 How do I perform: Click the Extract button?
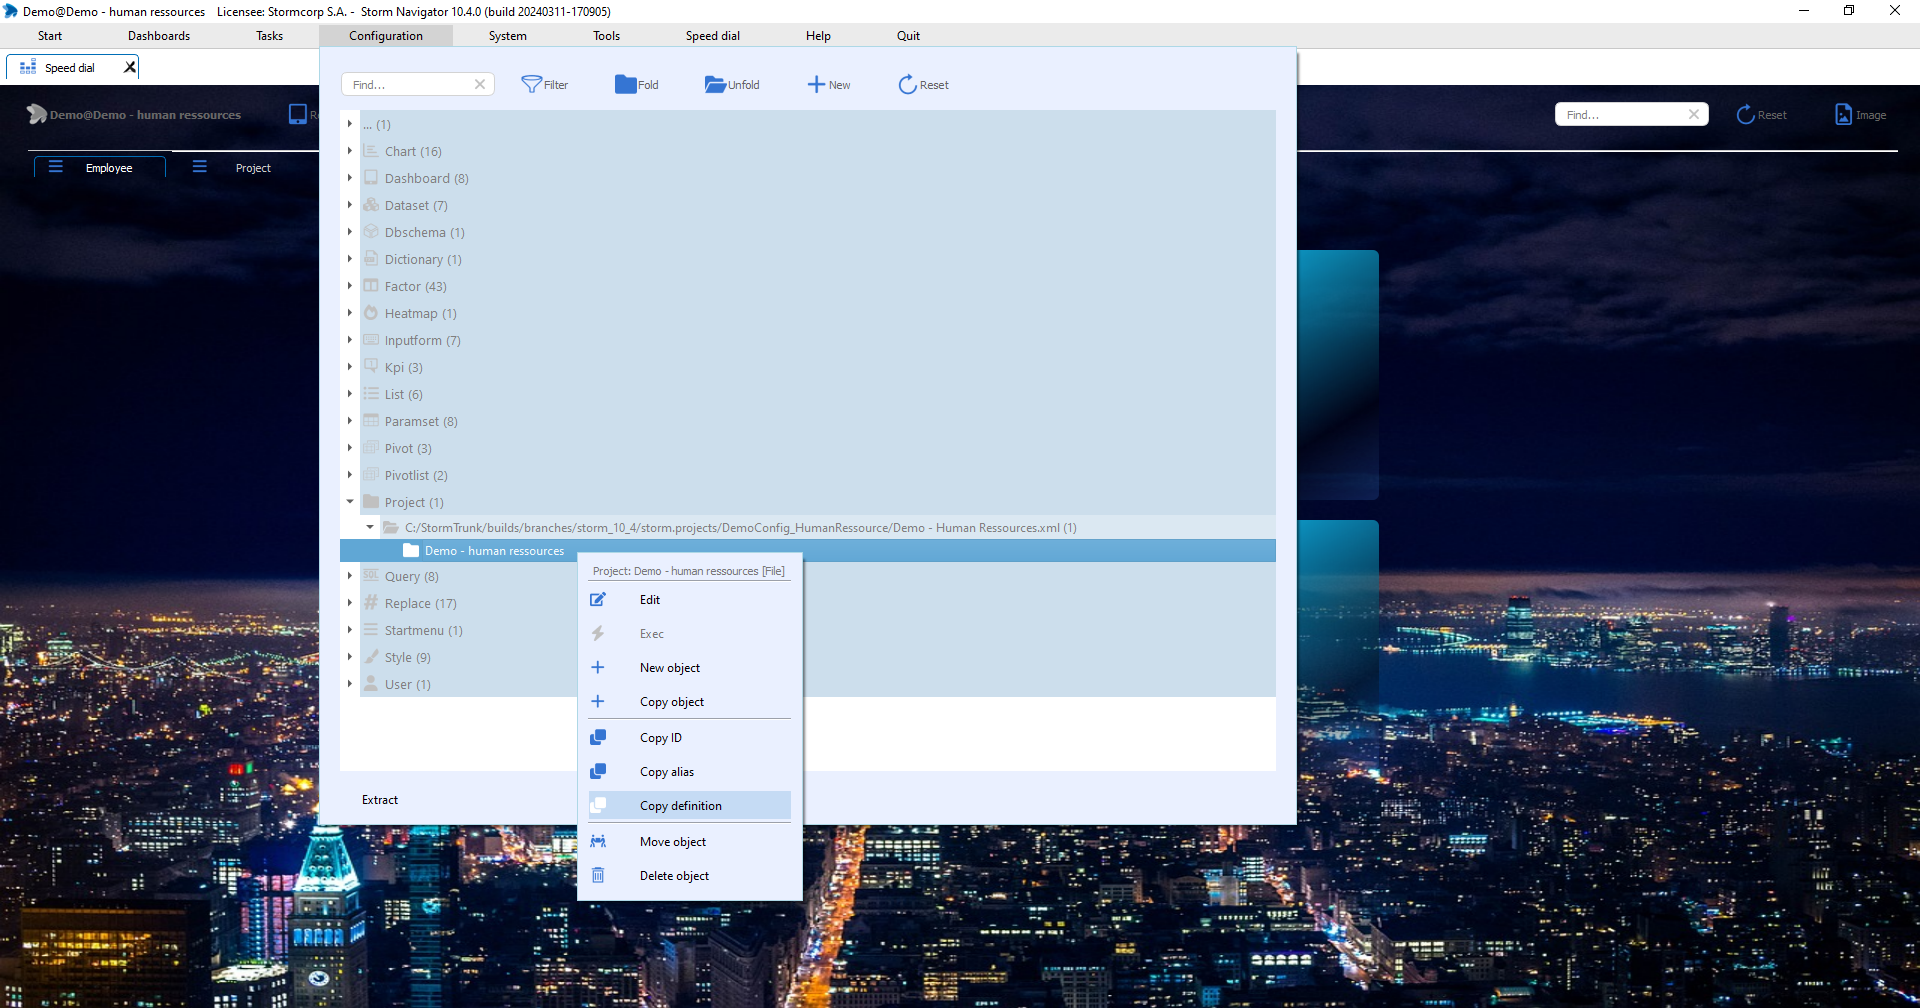(x=380, y=799)
